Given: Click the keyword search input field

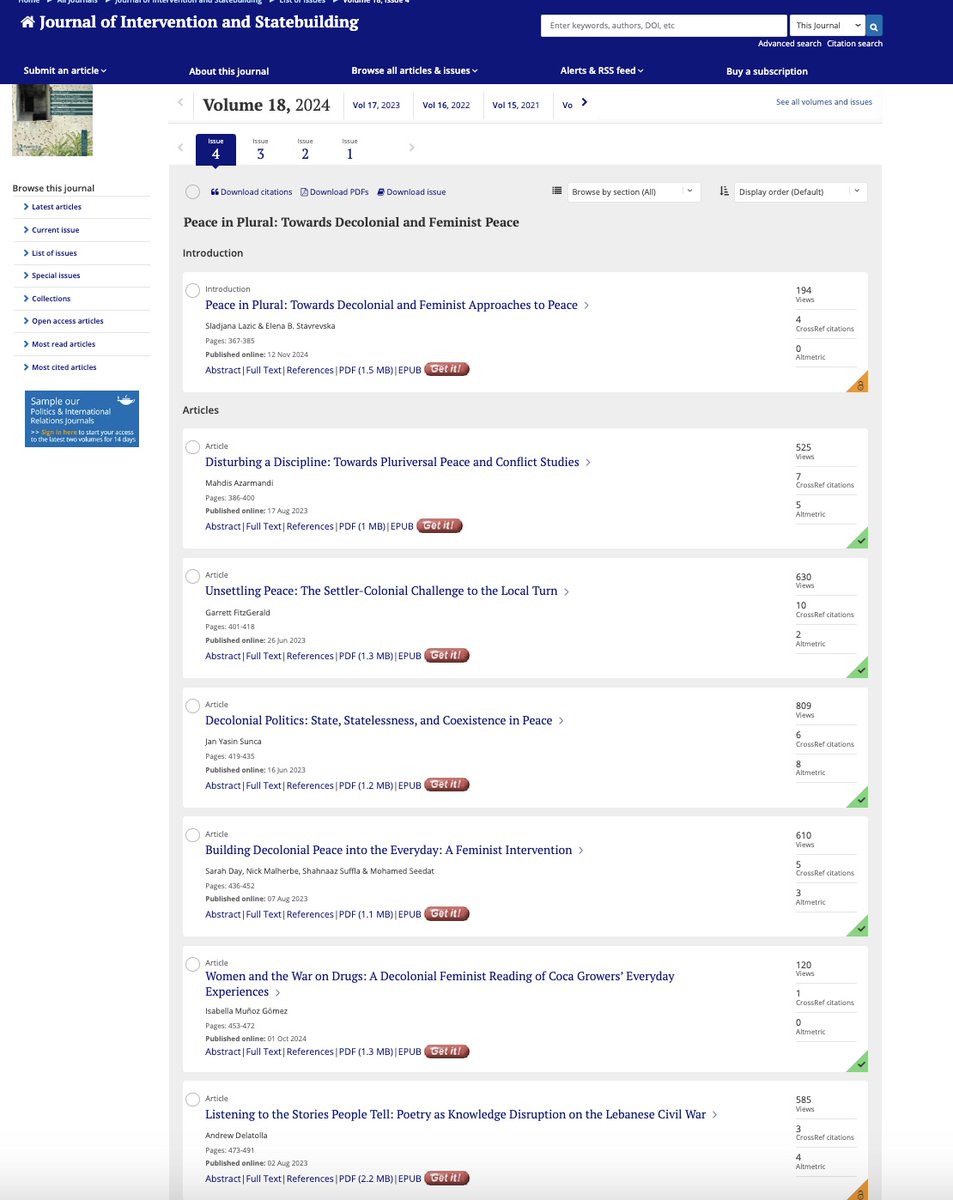Looking at the screenshot, I should click(664, 26).
